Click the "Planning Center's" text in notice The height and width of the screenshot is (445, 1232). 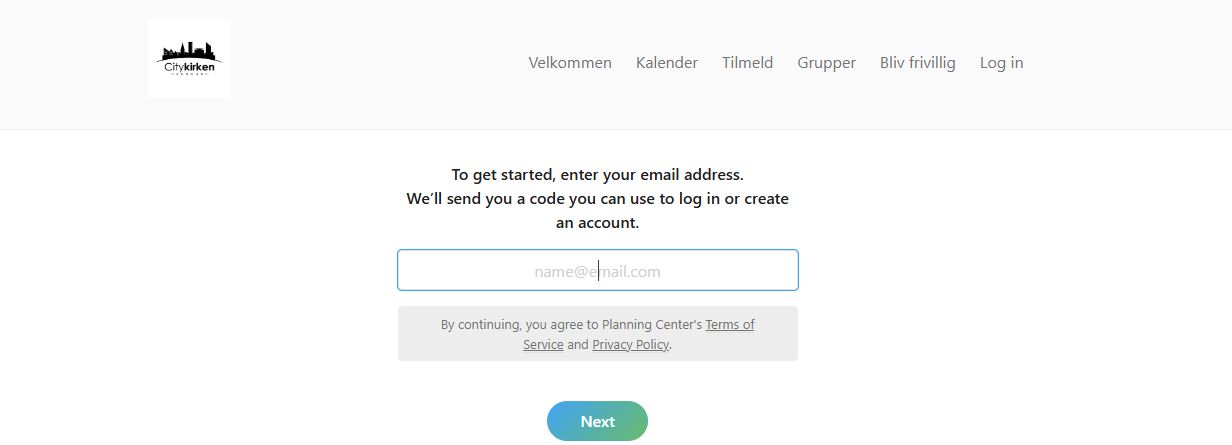pos(652,325)
